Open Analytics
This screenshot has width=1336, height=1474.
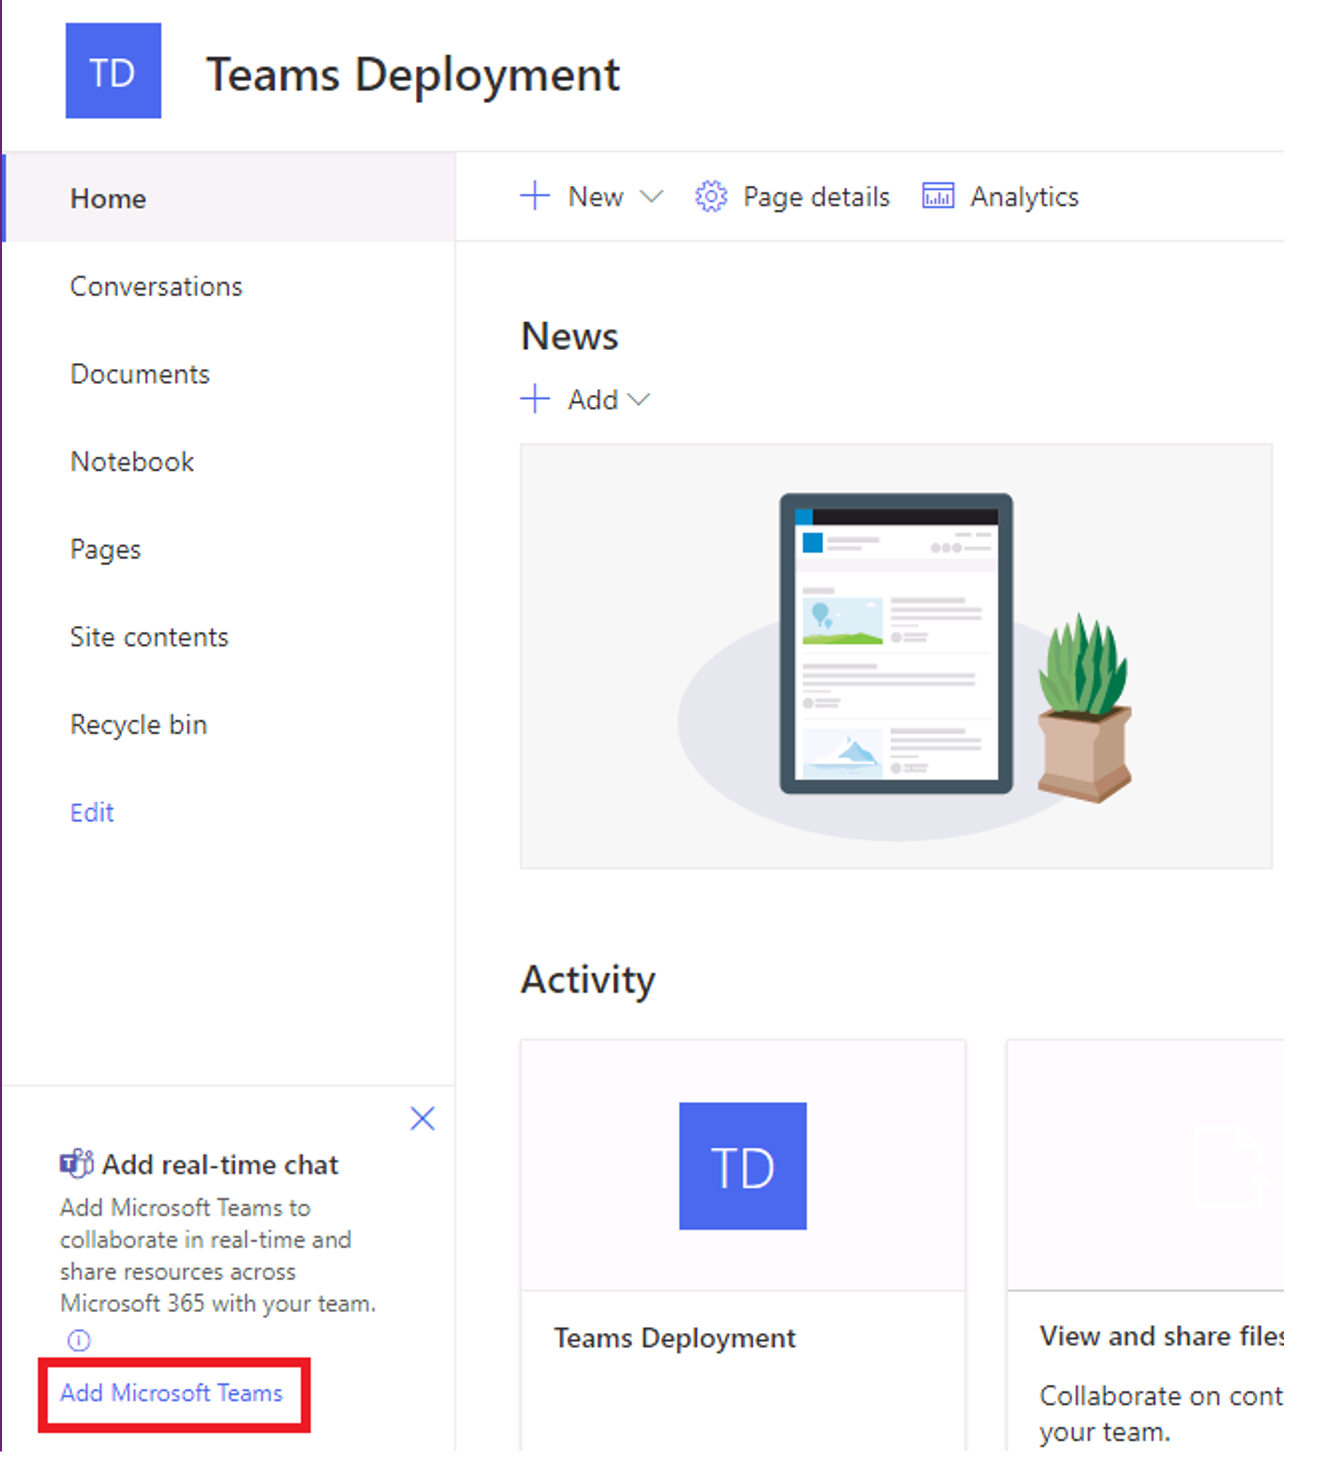tap(1024, 197)
